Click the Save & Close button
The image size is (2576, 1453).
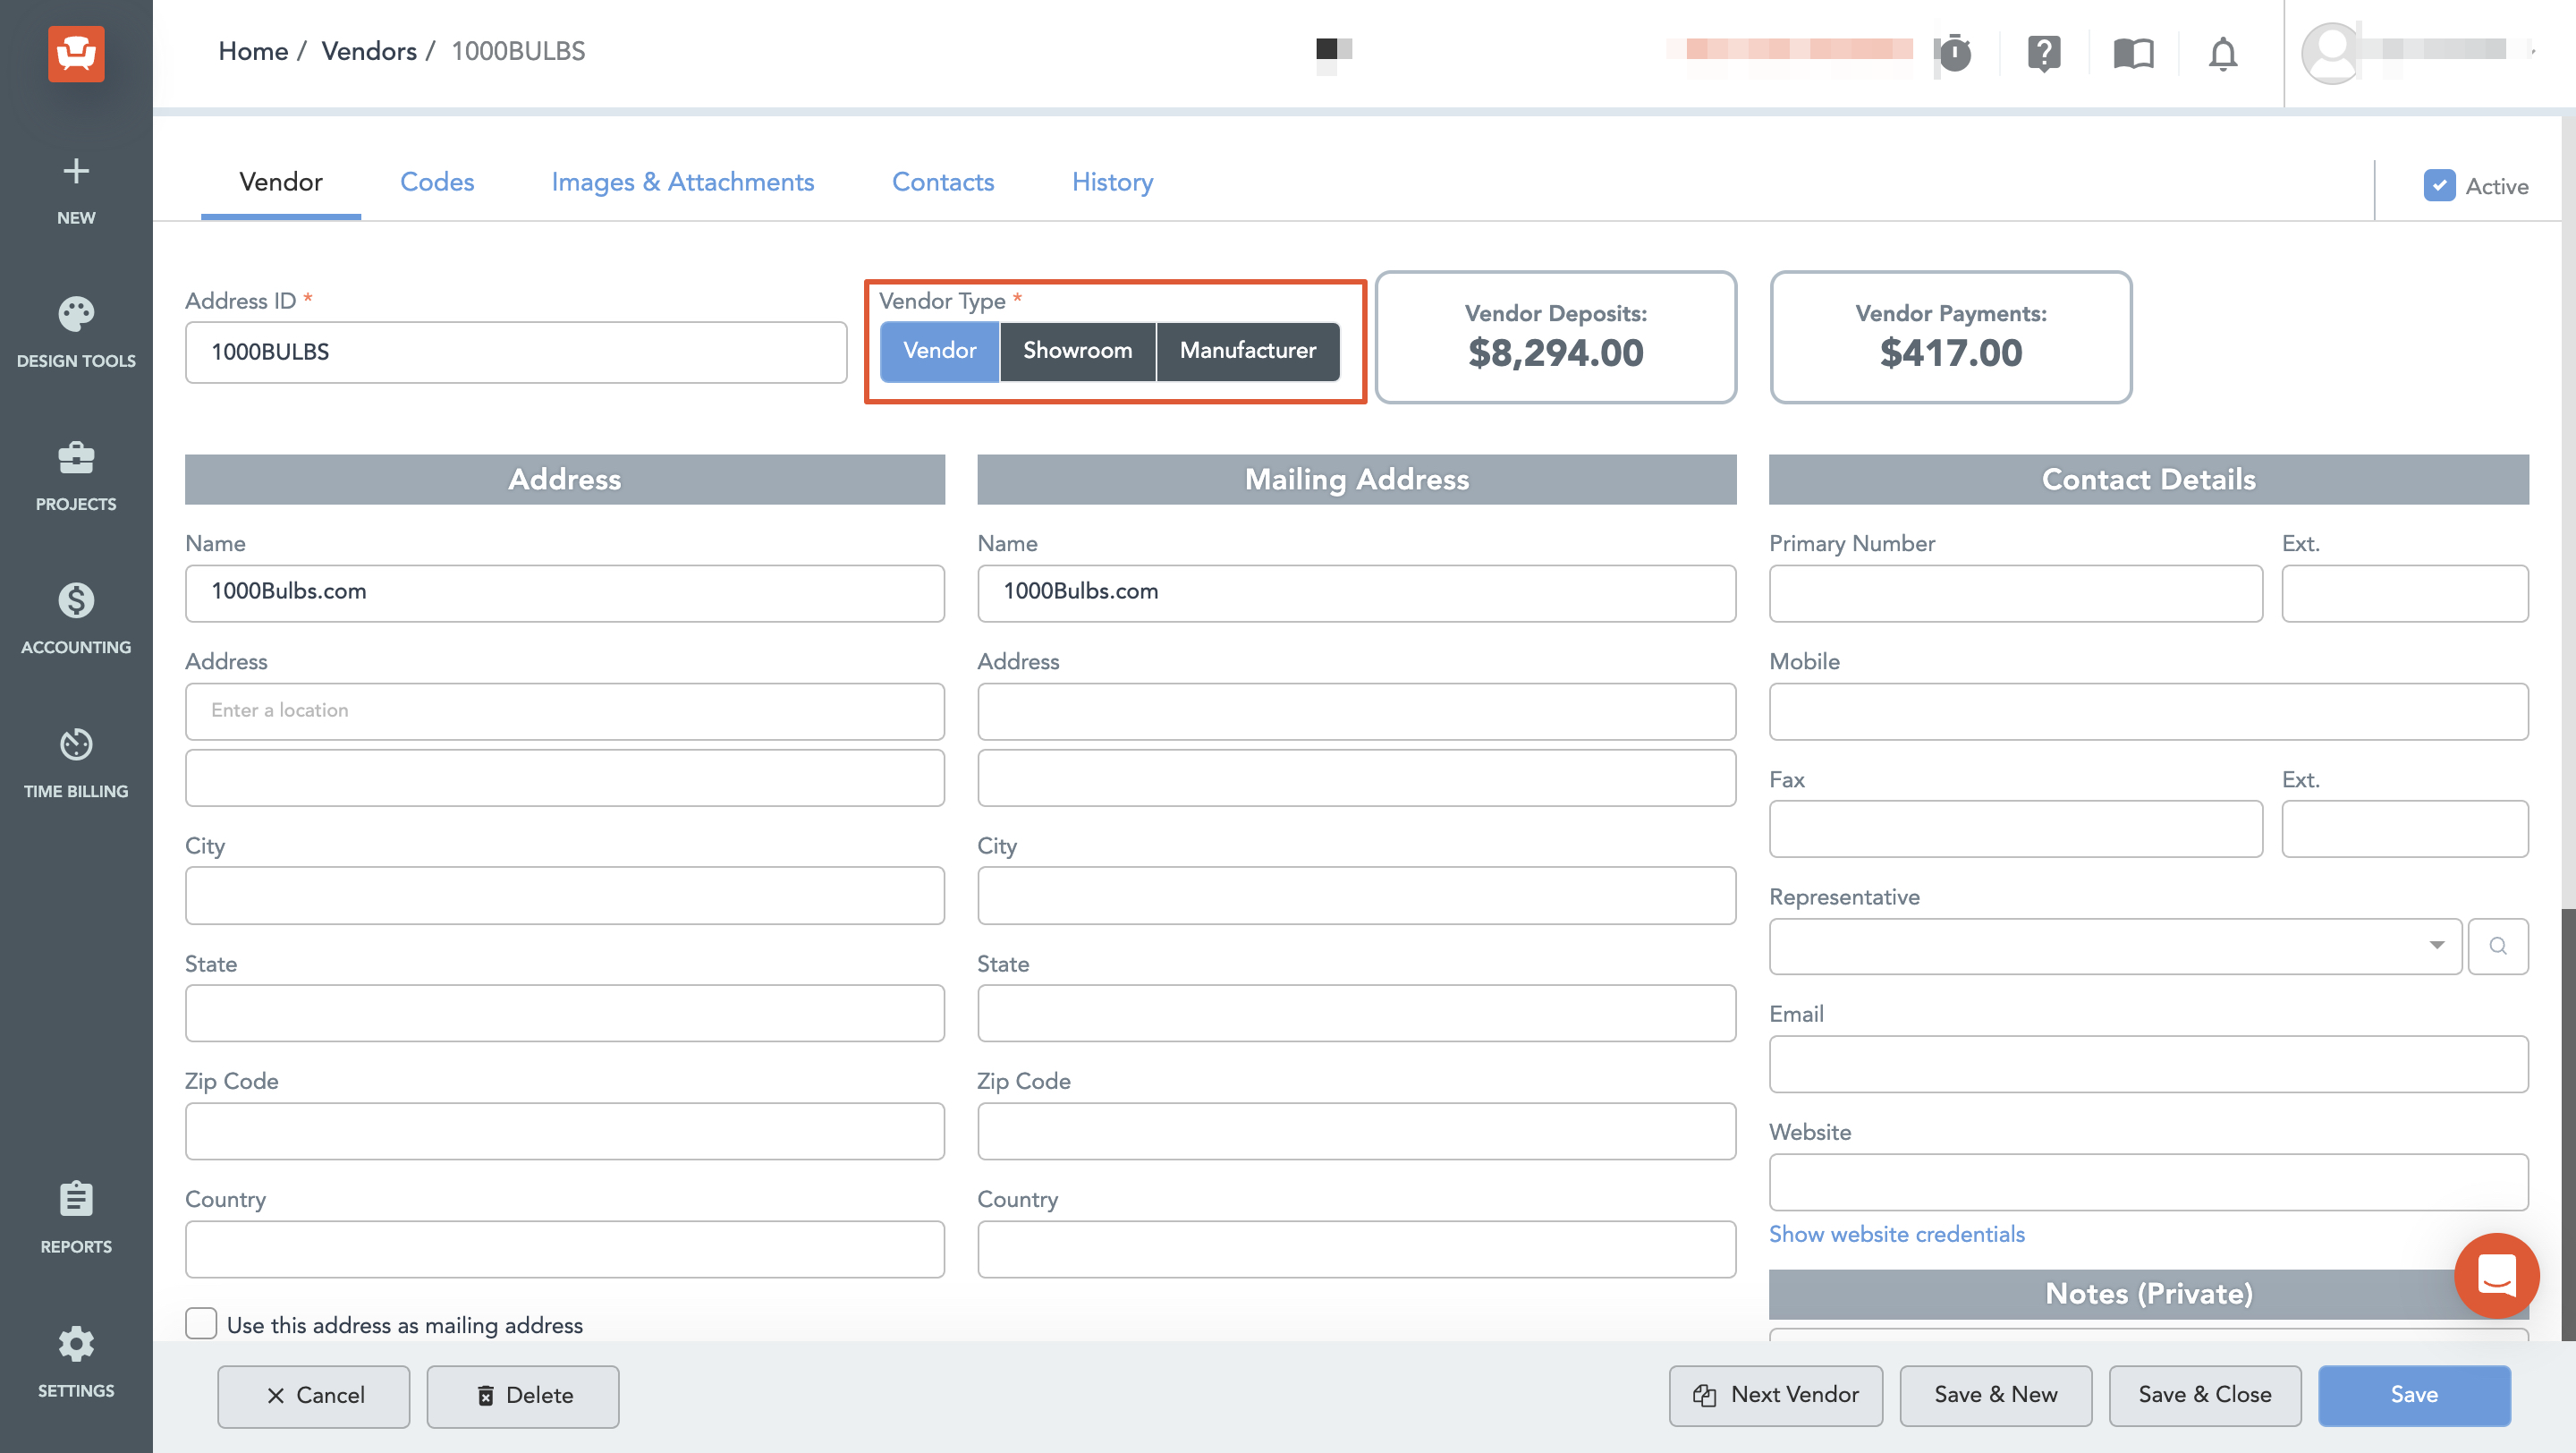click(x=2205, y=1395)
